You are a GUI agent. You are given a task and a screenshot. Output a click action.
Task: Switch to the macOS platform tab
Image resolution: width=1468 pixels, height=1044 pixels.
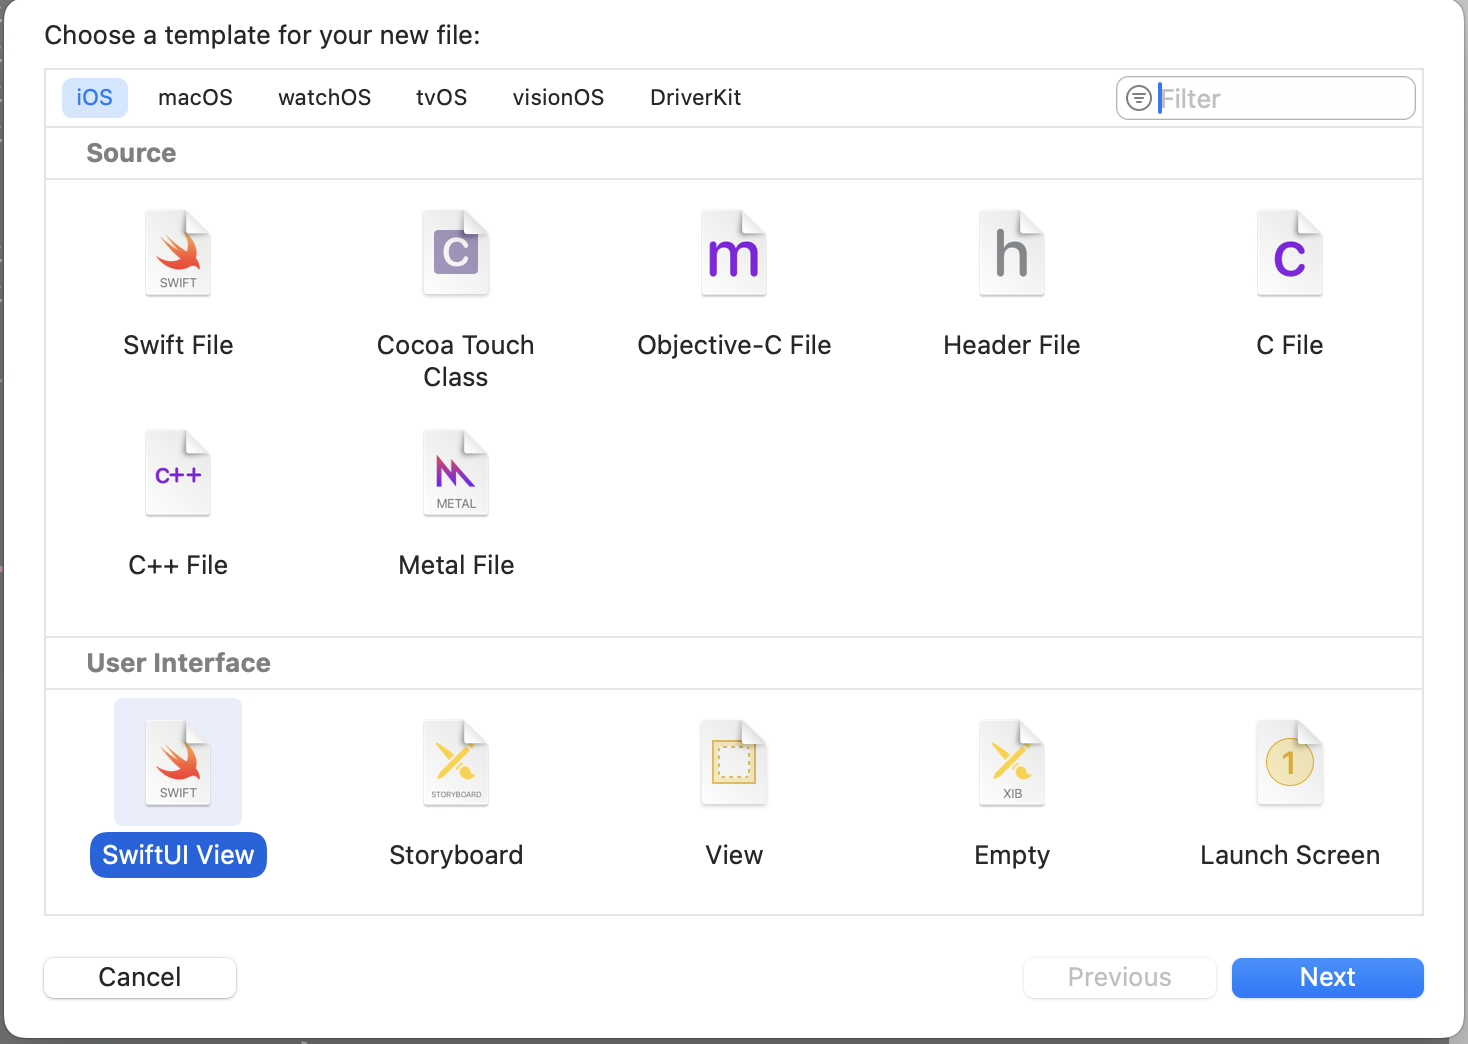(x=195, y=98)
